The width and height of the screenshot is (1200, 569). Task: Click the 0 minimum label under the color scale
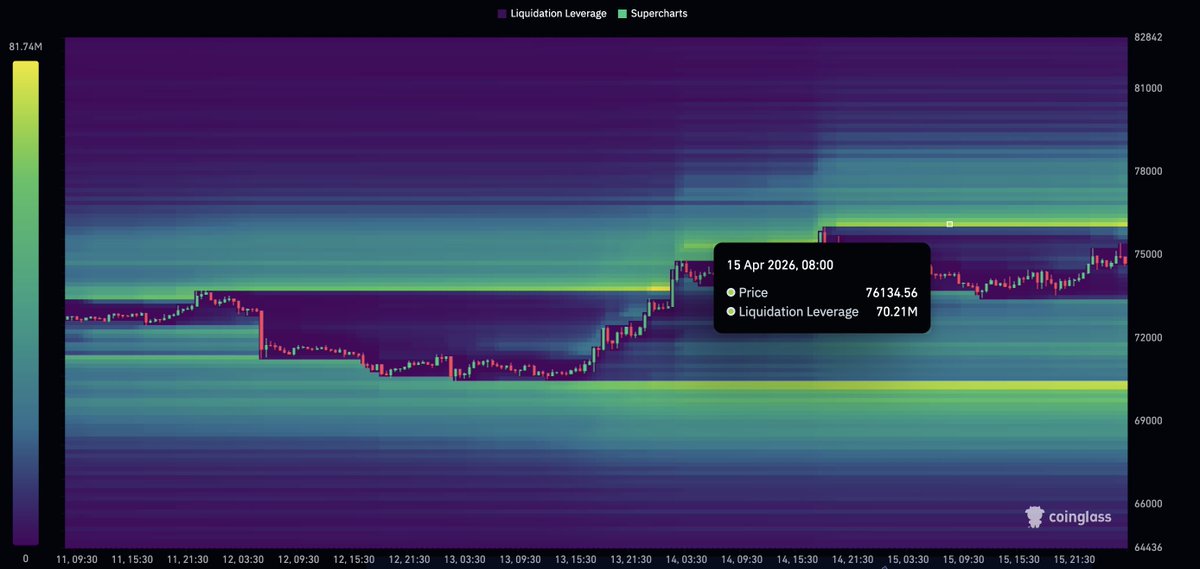tap(25, 557)
